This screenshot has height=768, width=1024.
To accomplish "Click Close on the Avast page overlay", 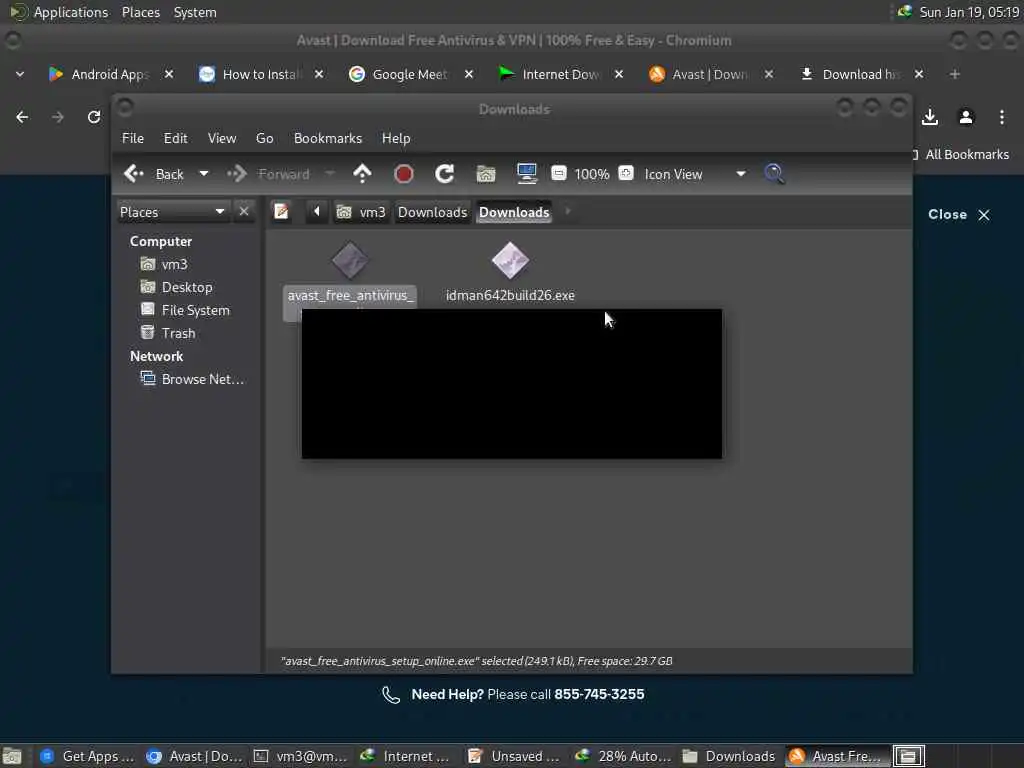I will point(959,215).
